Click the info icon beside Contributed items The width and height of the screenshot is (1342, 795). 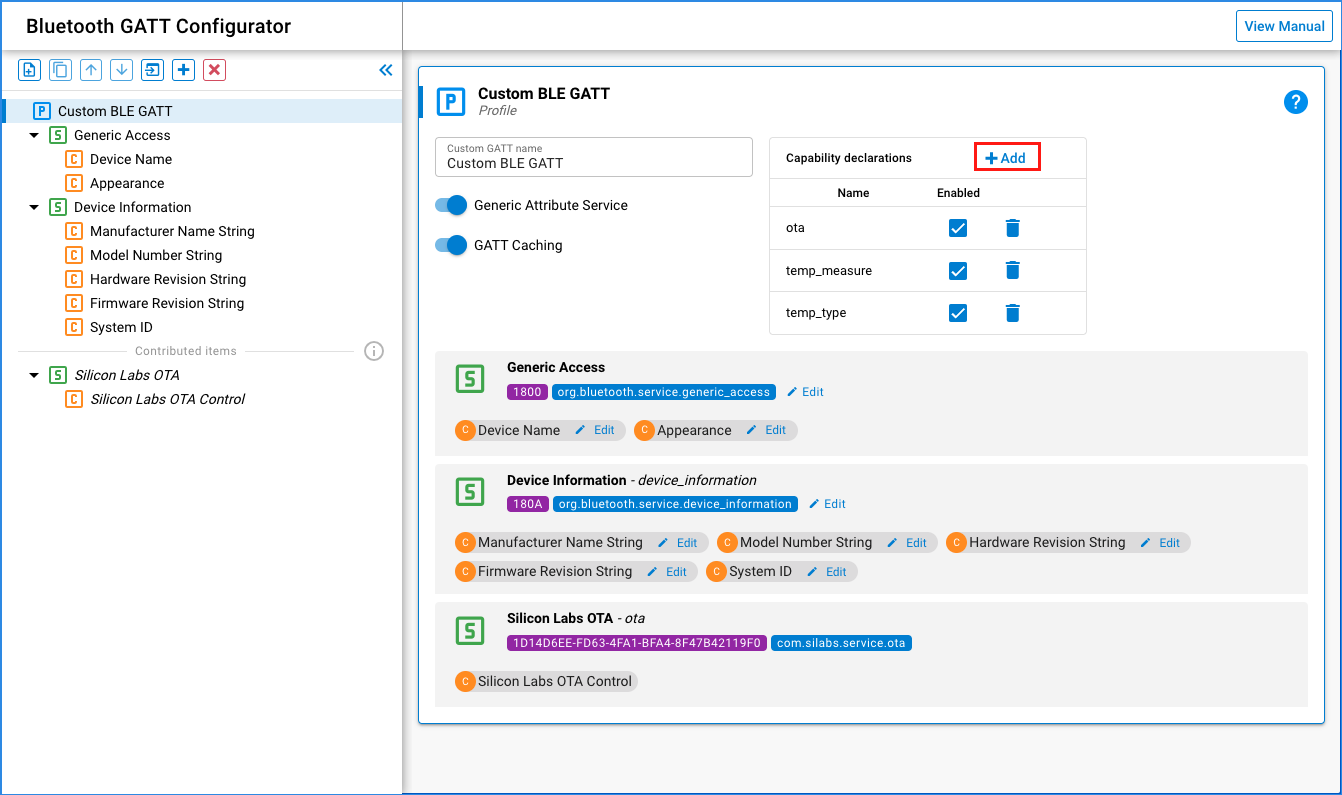[x=374, y=351]
